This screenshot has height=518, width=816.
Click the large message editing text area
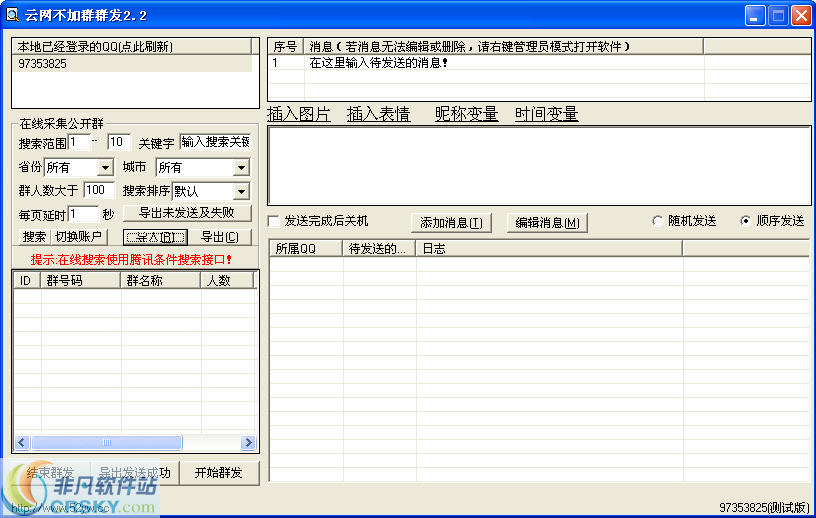[539, 165]
